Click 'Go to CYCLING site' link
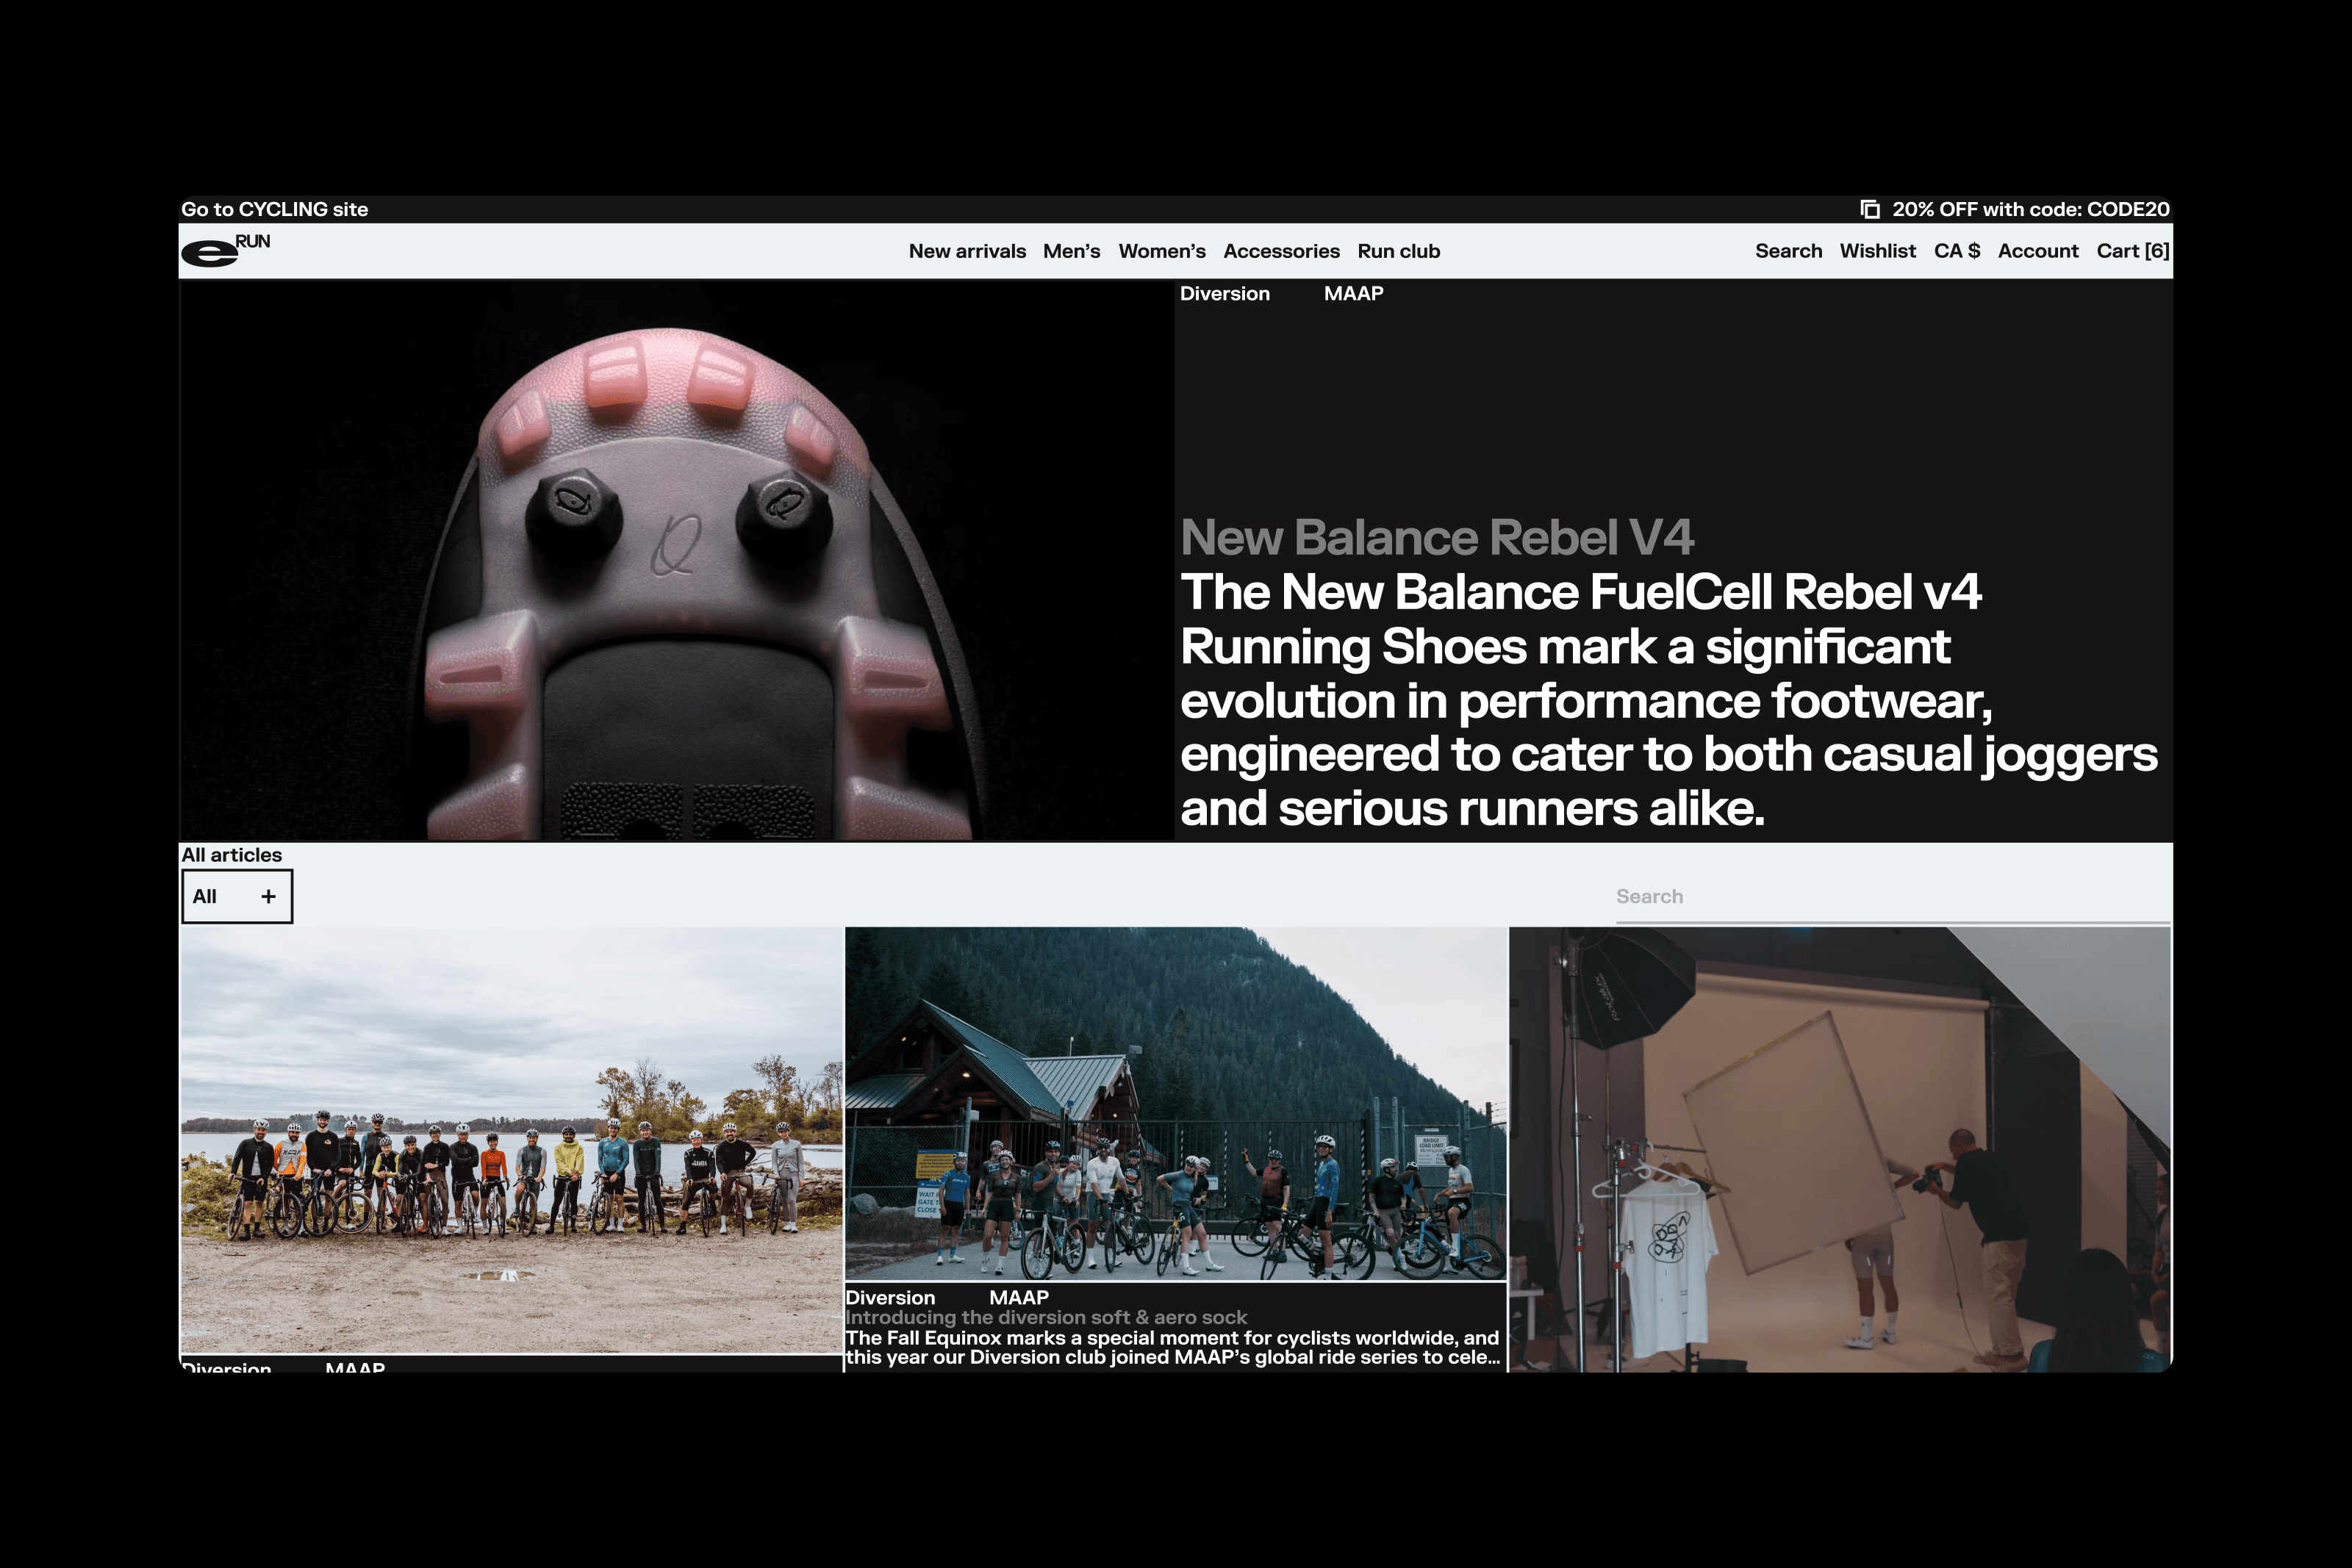This screenshot has width=2352, height=1568. [x=274, y=209]
